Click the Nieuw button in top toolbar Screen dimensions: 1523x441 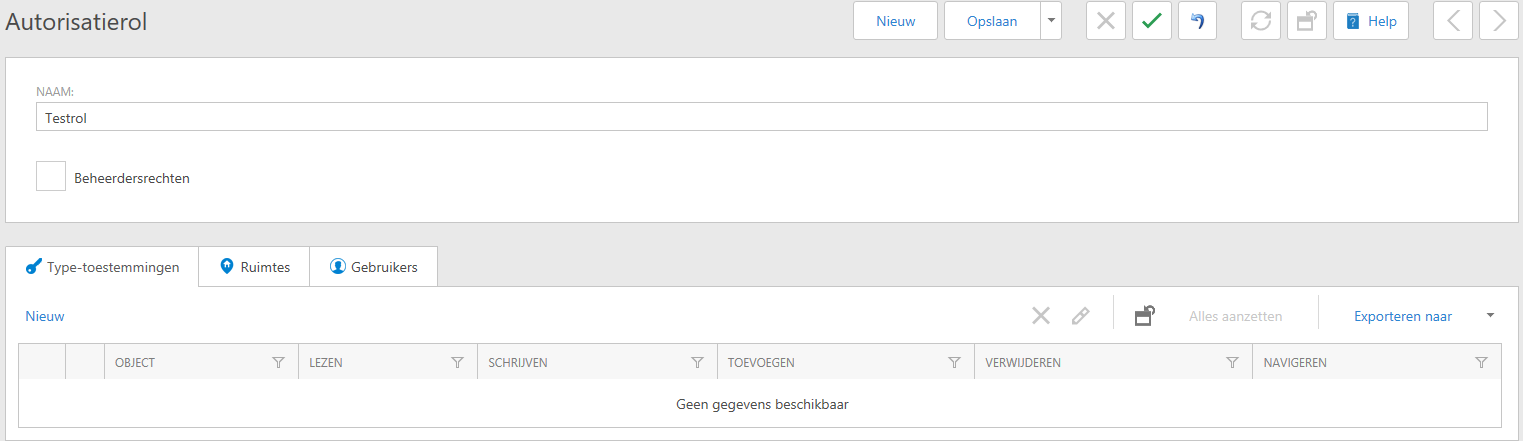click(895, 21)
